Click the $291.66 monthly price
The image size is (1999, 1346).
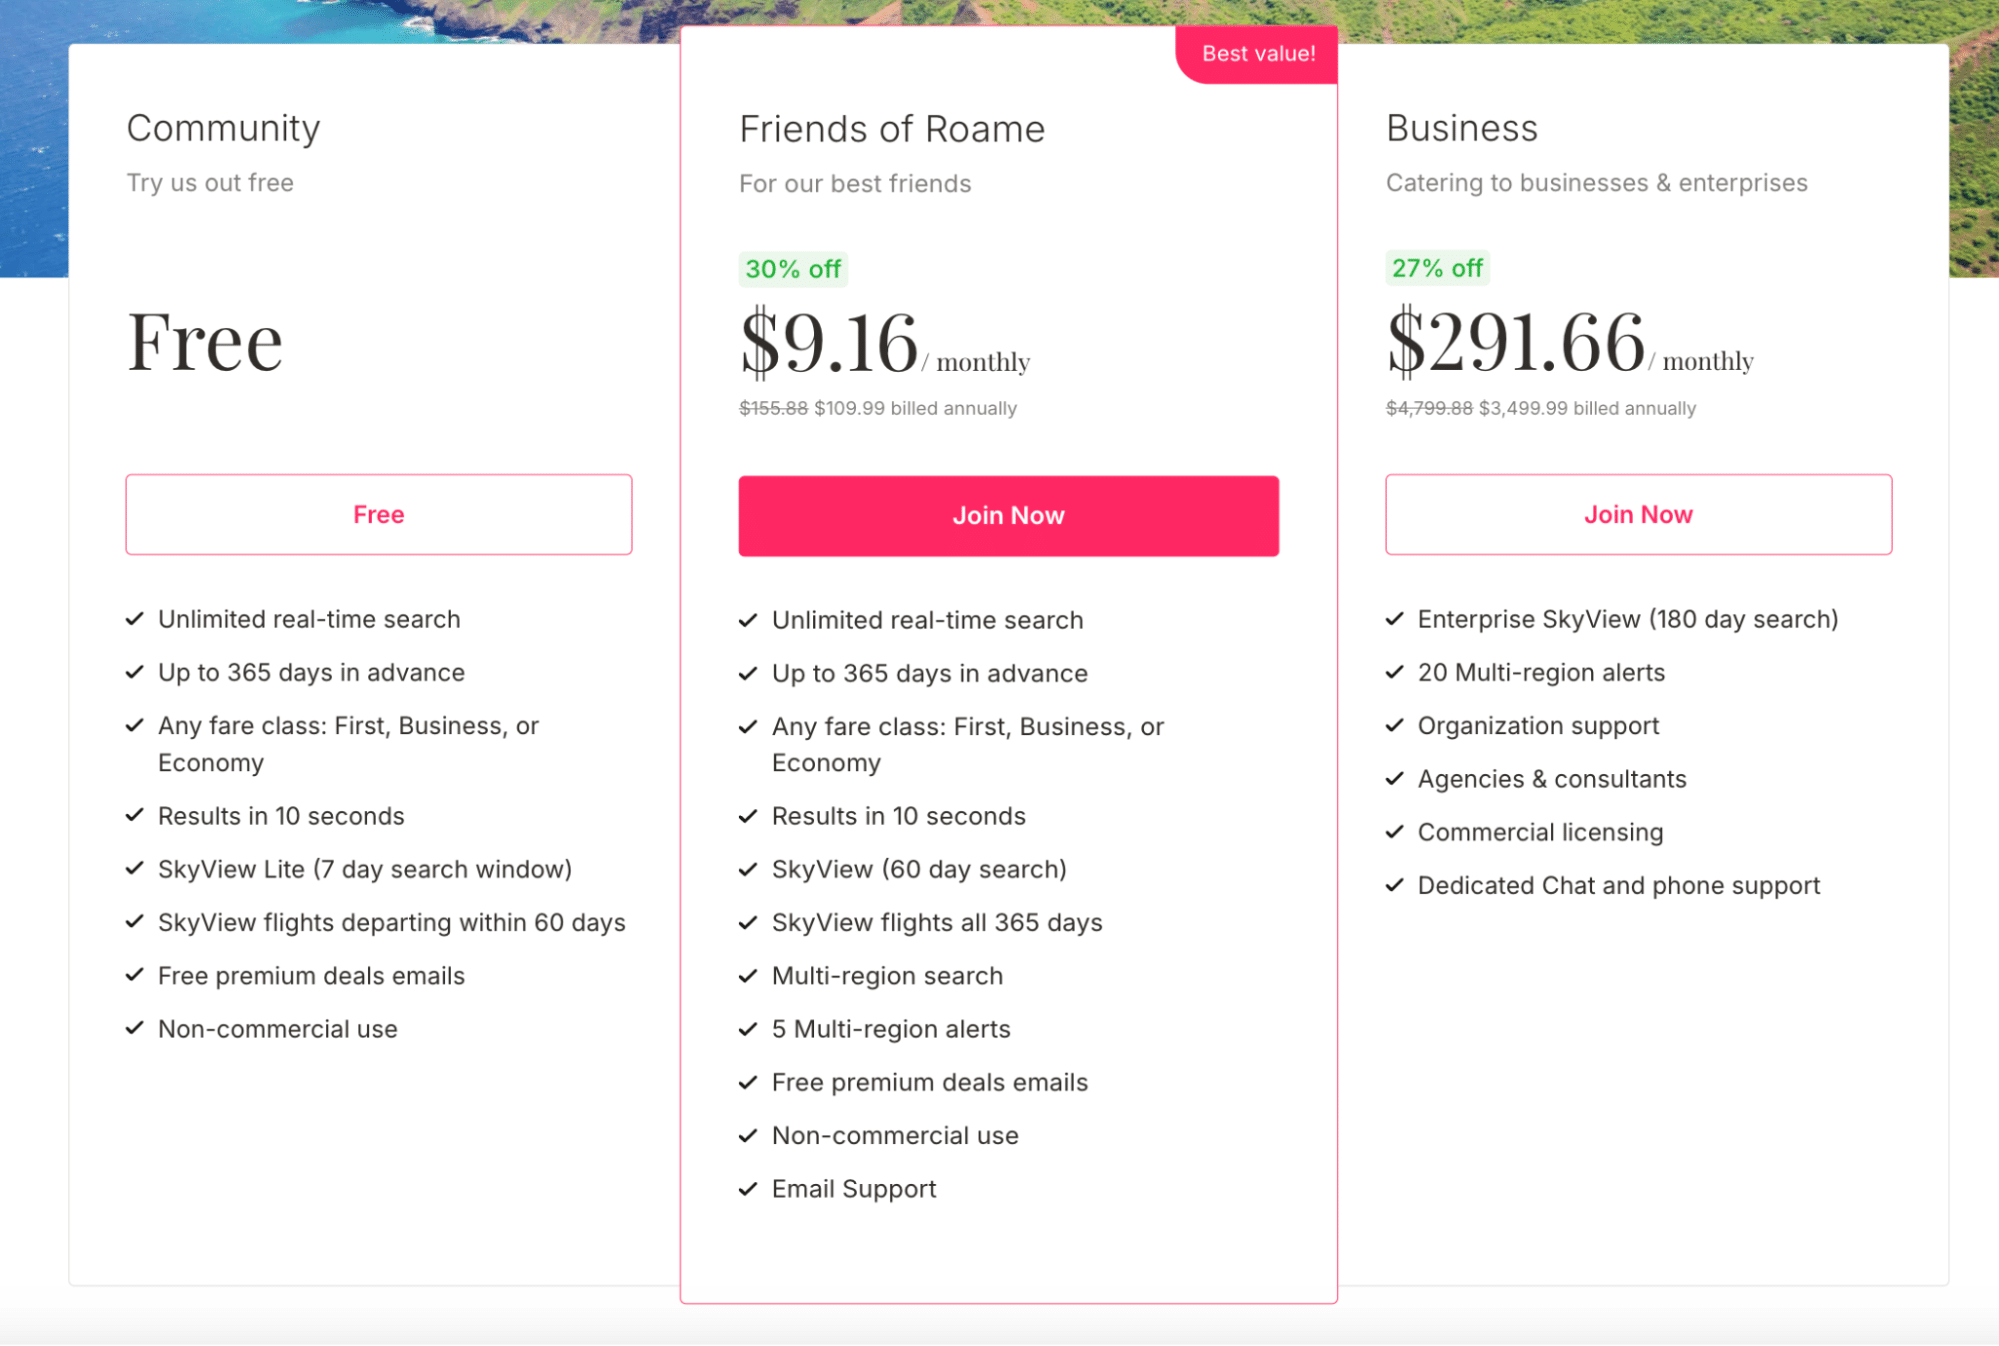pos(1516,343)
